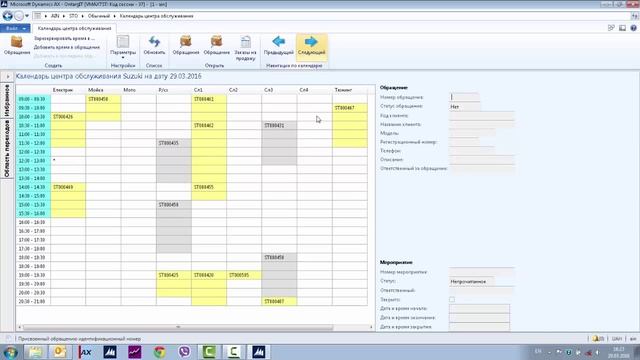Screen dimensions: 640x360
Task: Click the Обращение icon in the Создать group
Action: [x=17, y=45]
